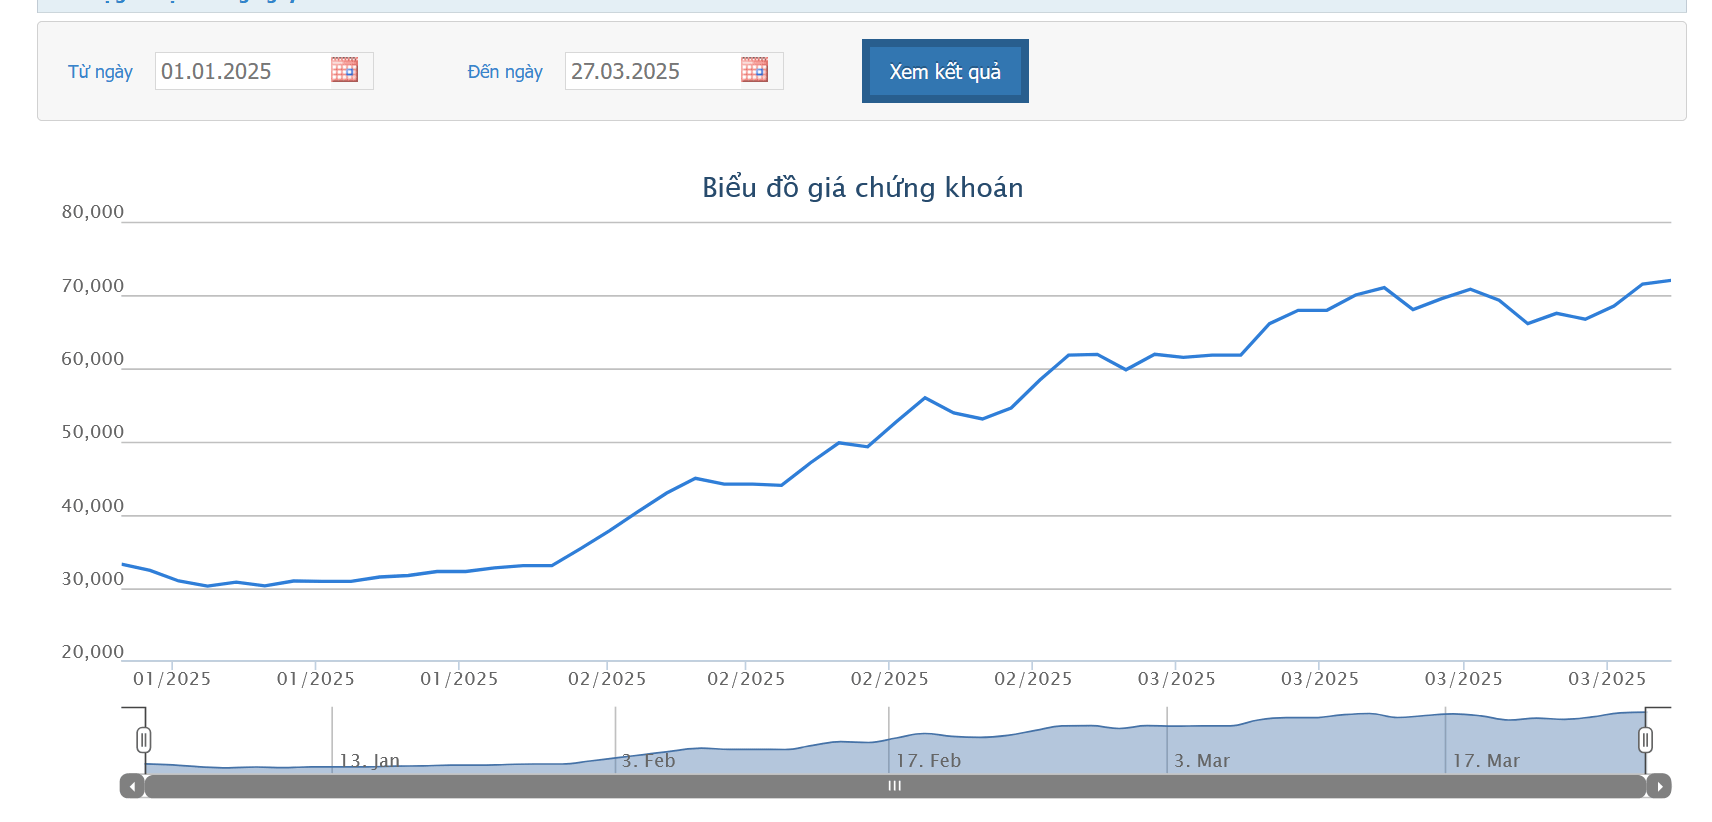This screenshot has height=822, width=1712.
Task: Click the left navigator range handle
Action: (144, 740)
